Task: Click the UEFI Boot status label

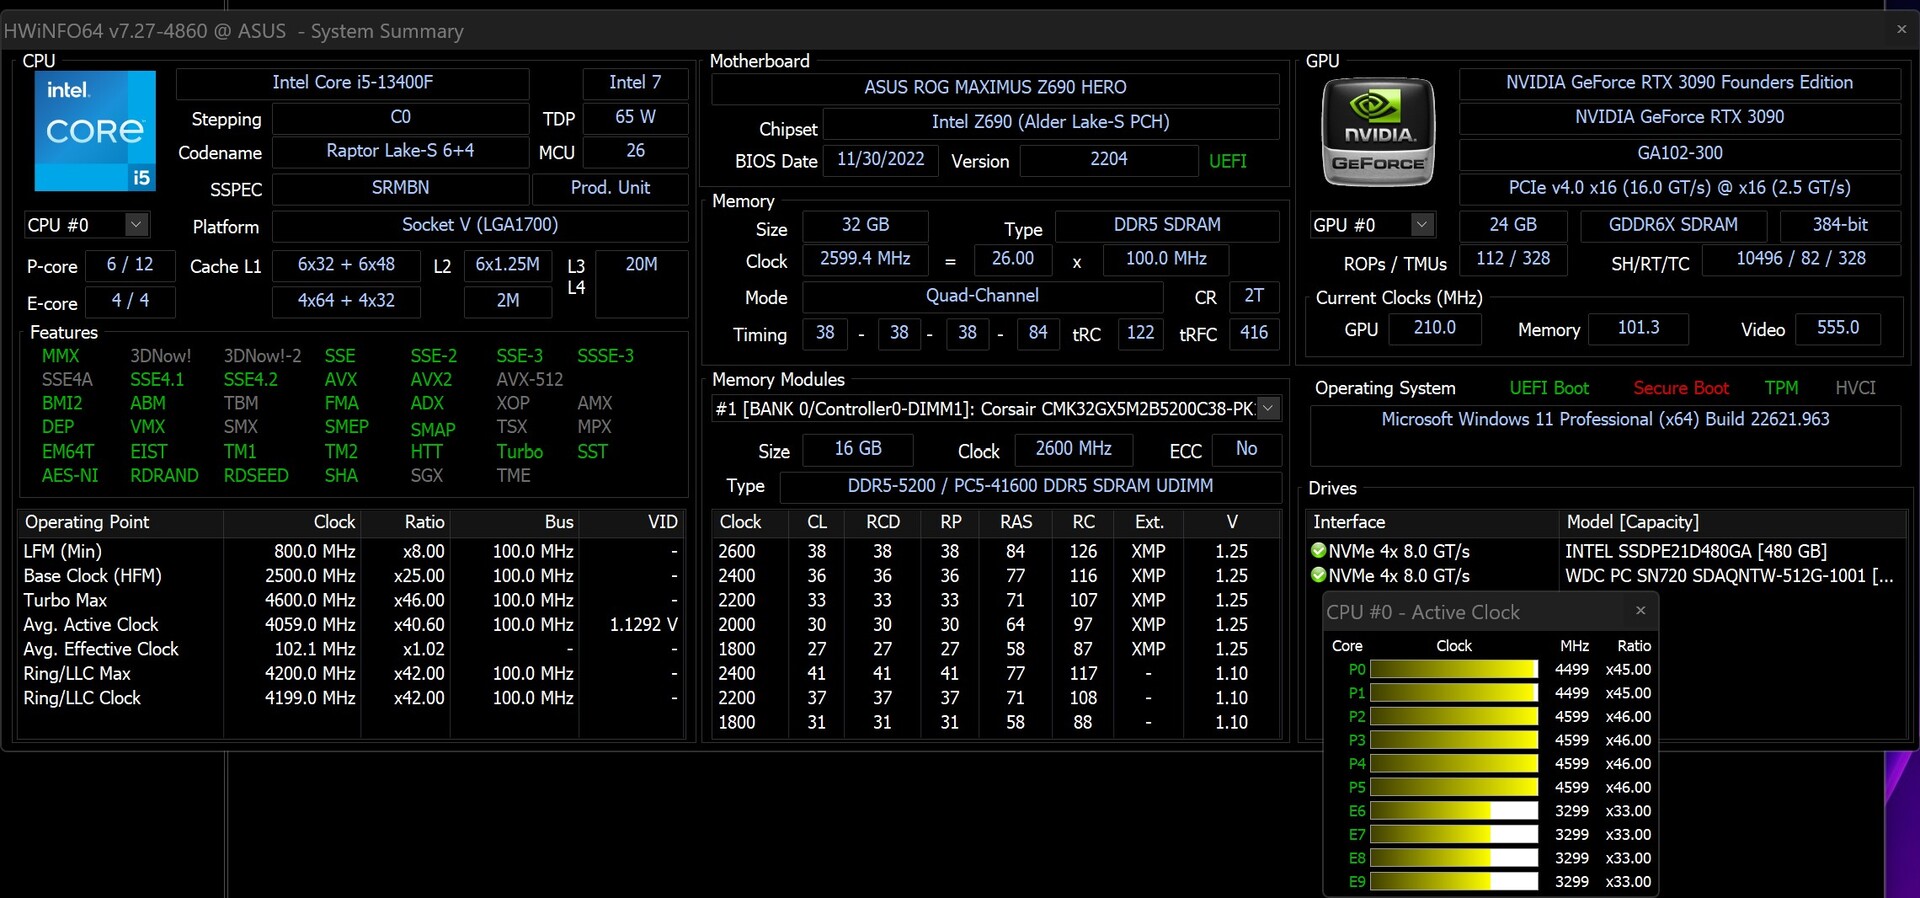Action: (x=1548, y=388)
